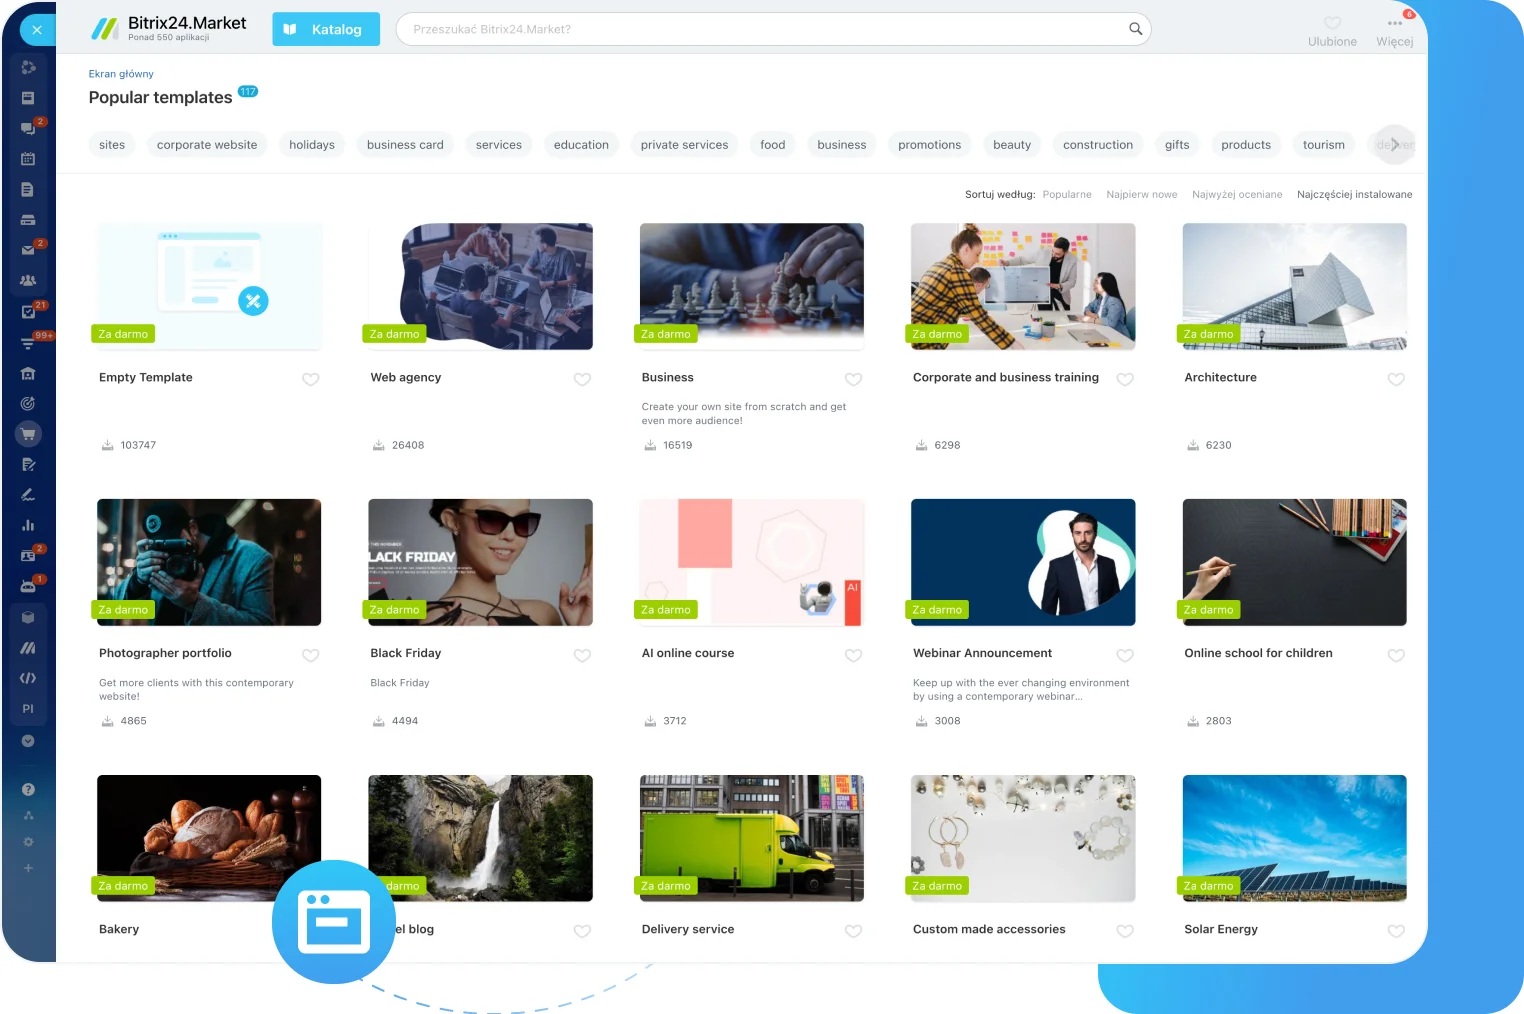This screenshot has width=1524, height=1014.
Task: Open the Katalog button
Action: (x=325, y=29)
